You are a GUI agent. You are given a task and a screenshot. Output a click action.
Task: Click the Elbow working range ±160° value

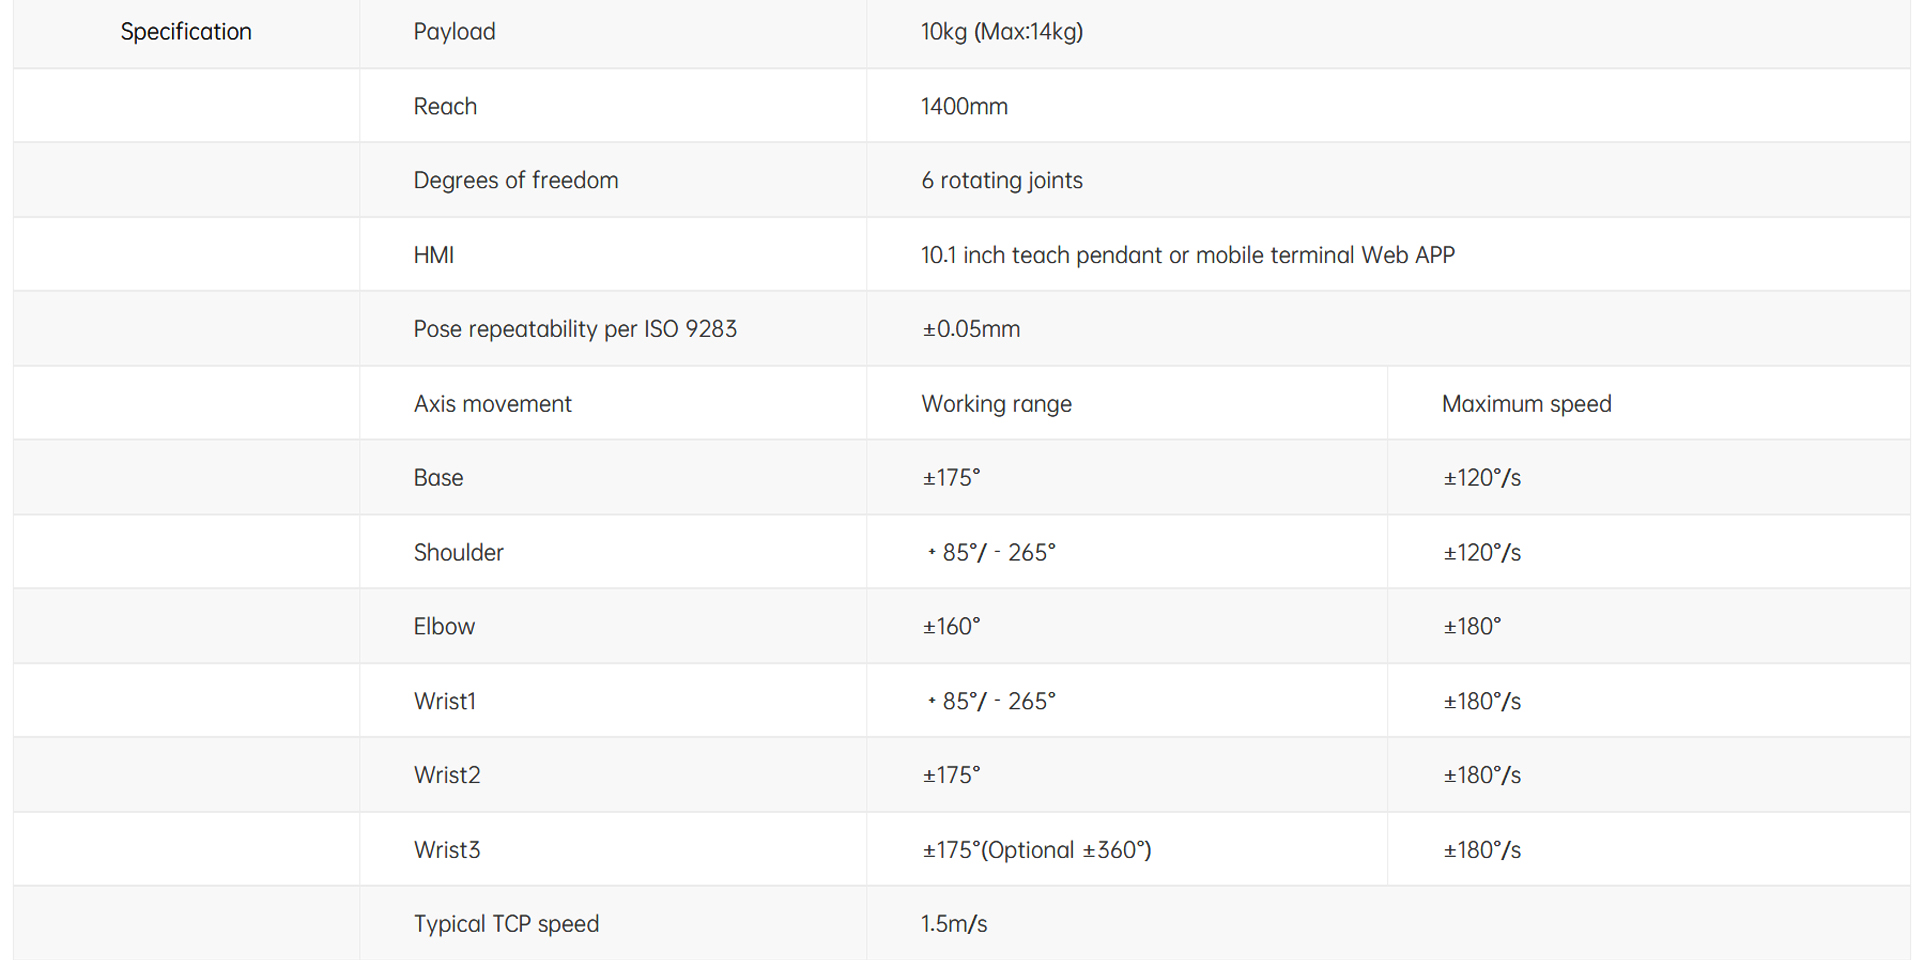tap(951, 627)
